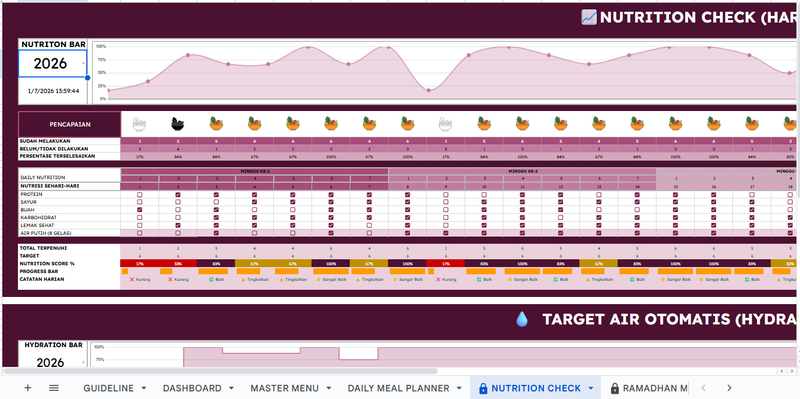Select the KARBOHIDRAT row label

(69, 217)
